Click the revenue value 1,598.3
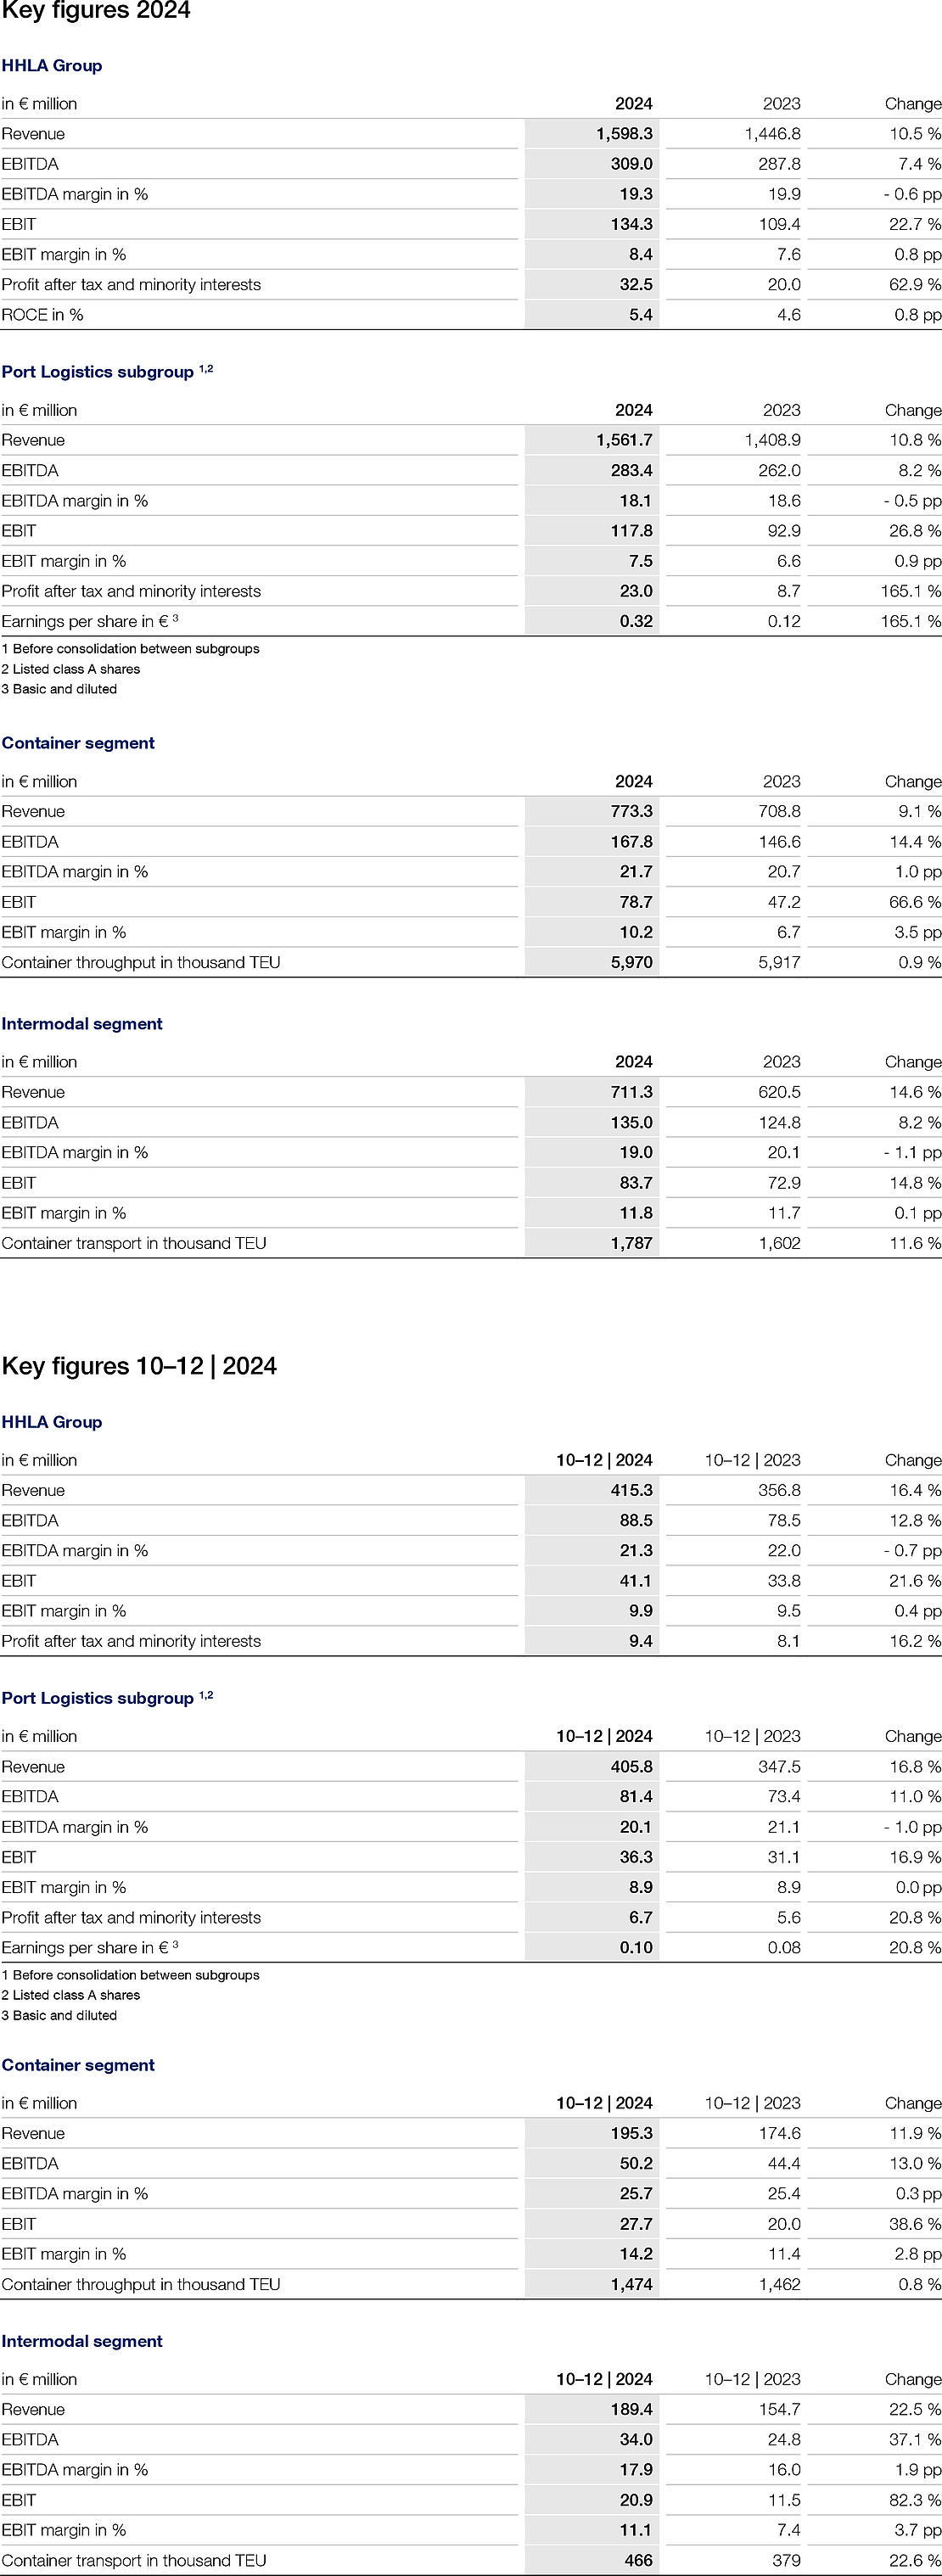942x2576 pixels. point(624,134)
